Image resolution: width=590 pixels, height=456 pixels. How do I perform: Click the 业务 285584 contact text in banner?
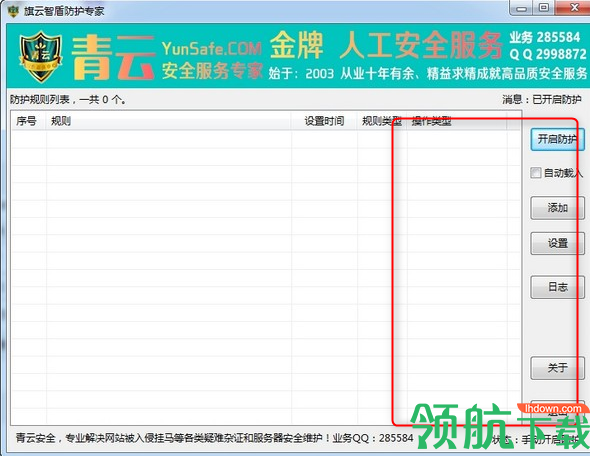tap(545, 37)
